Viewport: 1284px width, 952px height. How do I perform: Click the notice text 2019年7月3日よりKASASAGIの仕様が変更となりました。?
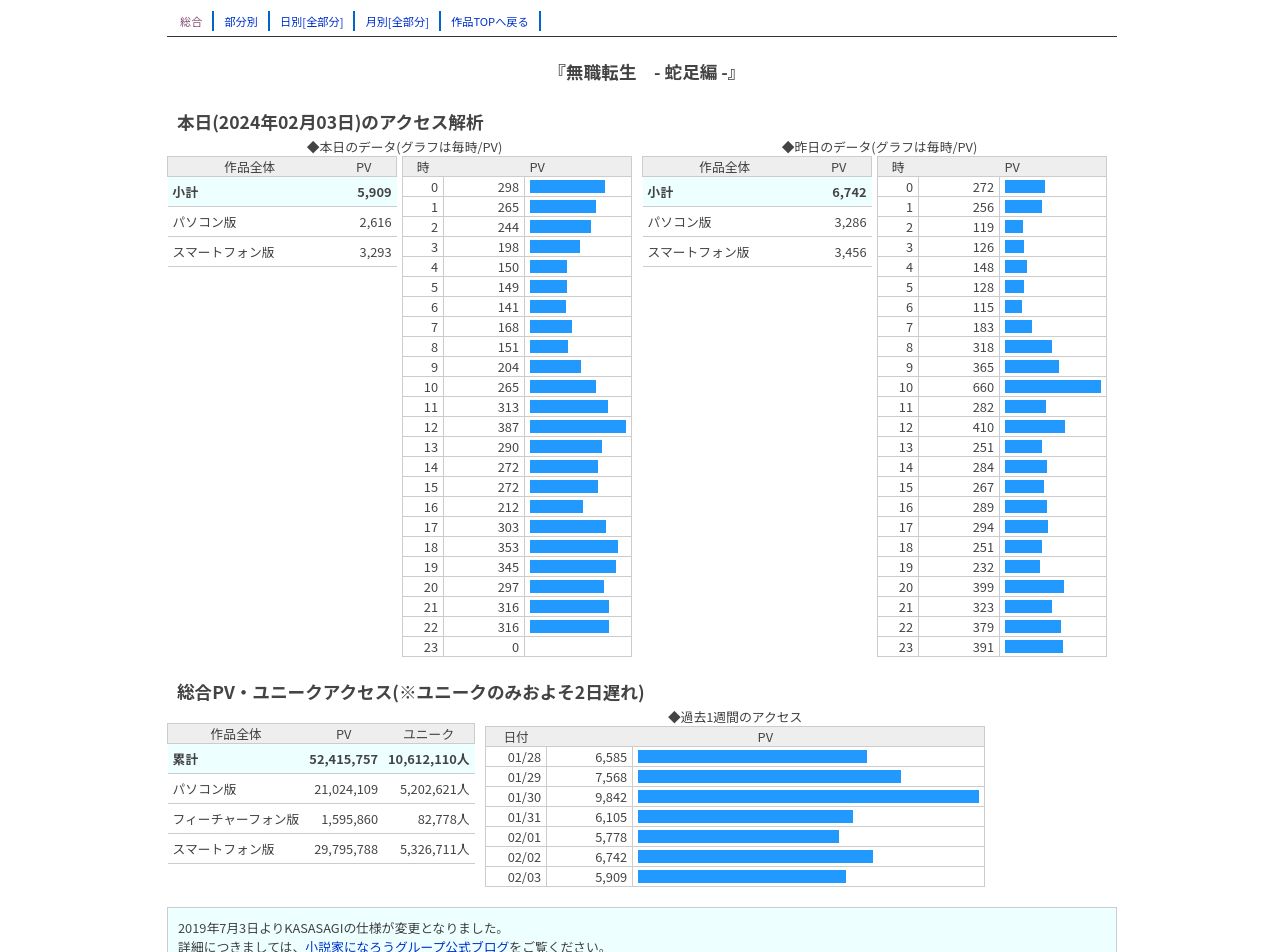[343, 928]
